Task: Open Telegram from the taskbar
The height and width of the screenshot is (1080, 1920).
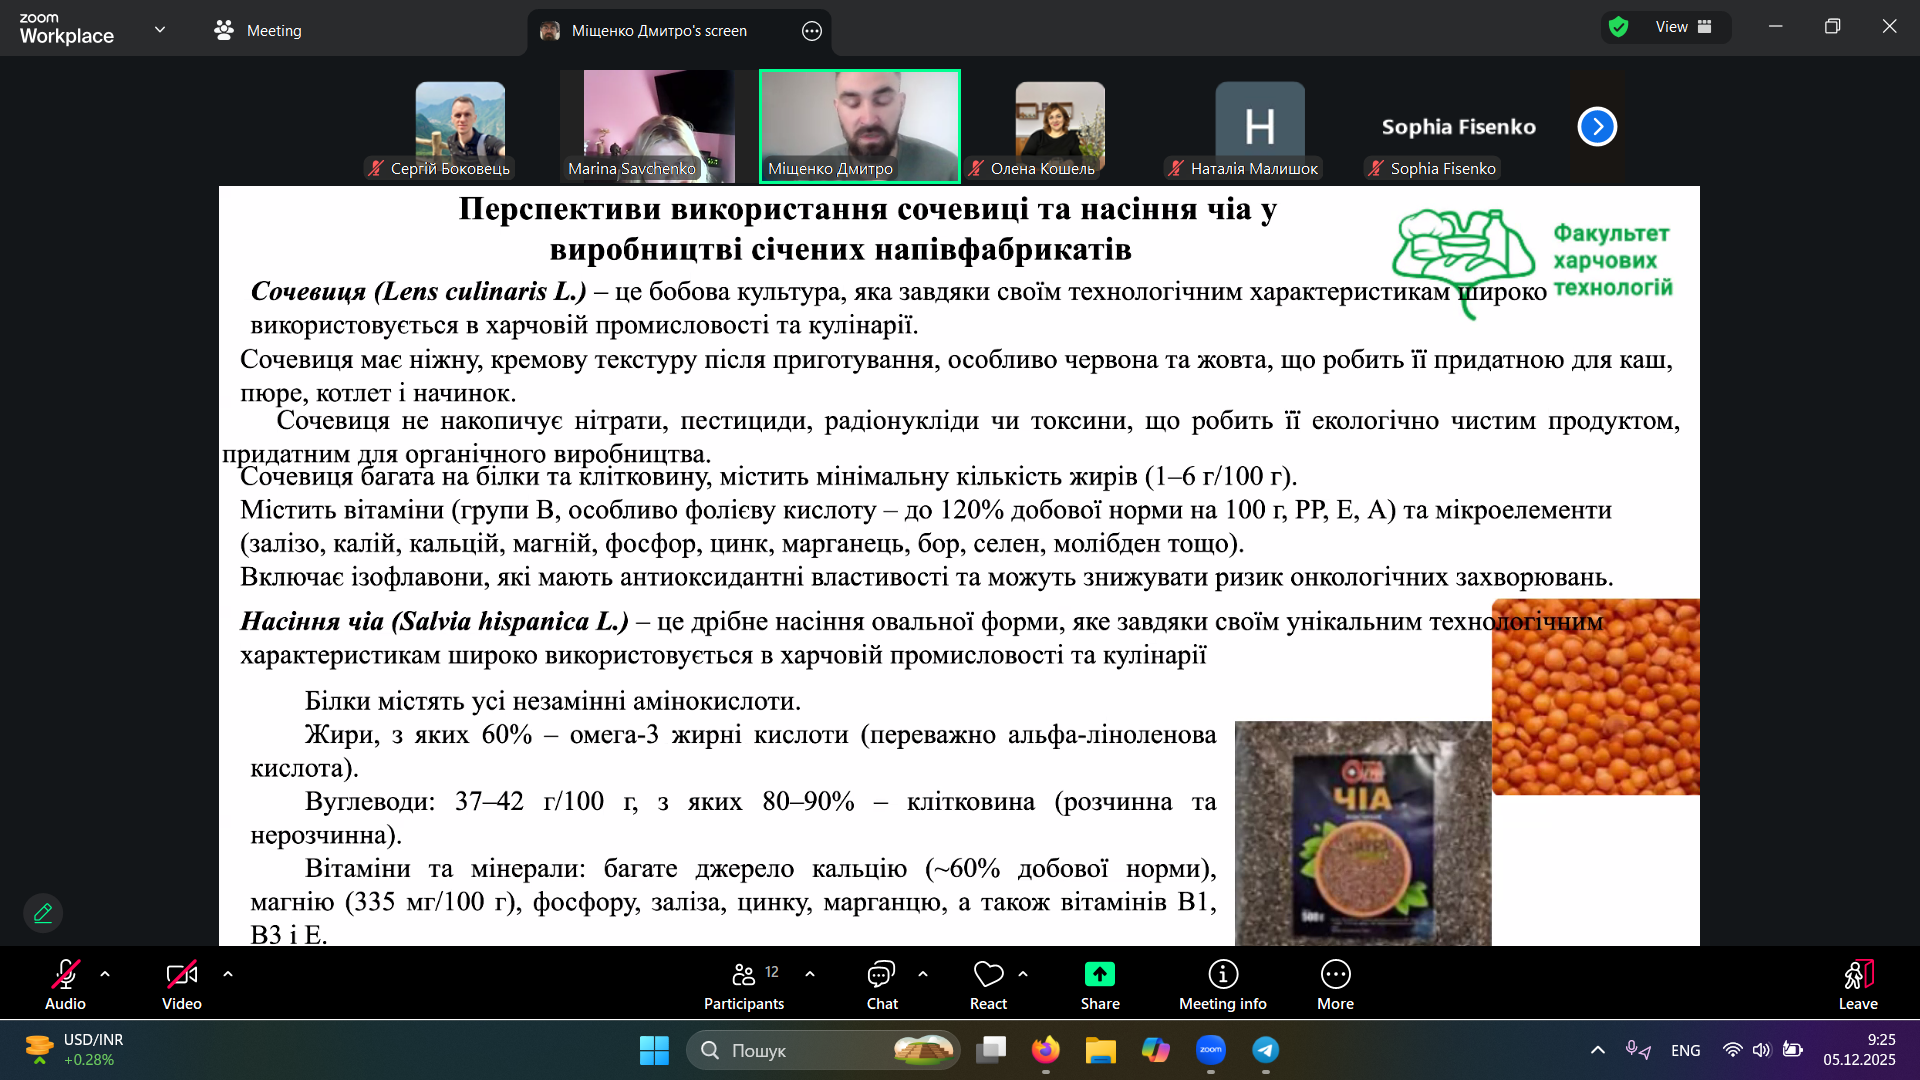Action: click(x=1265, y=1050)
